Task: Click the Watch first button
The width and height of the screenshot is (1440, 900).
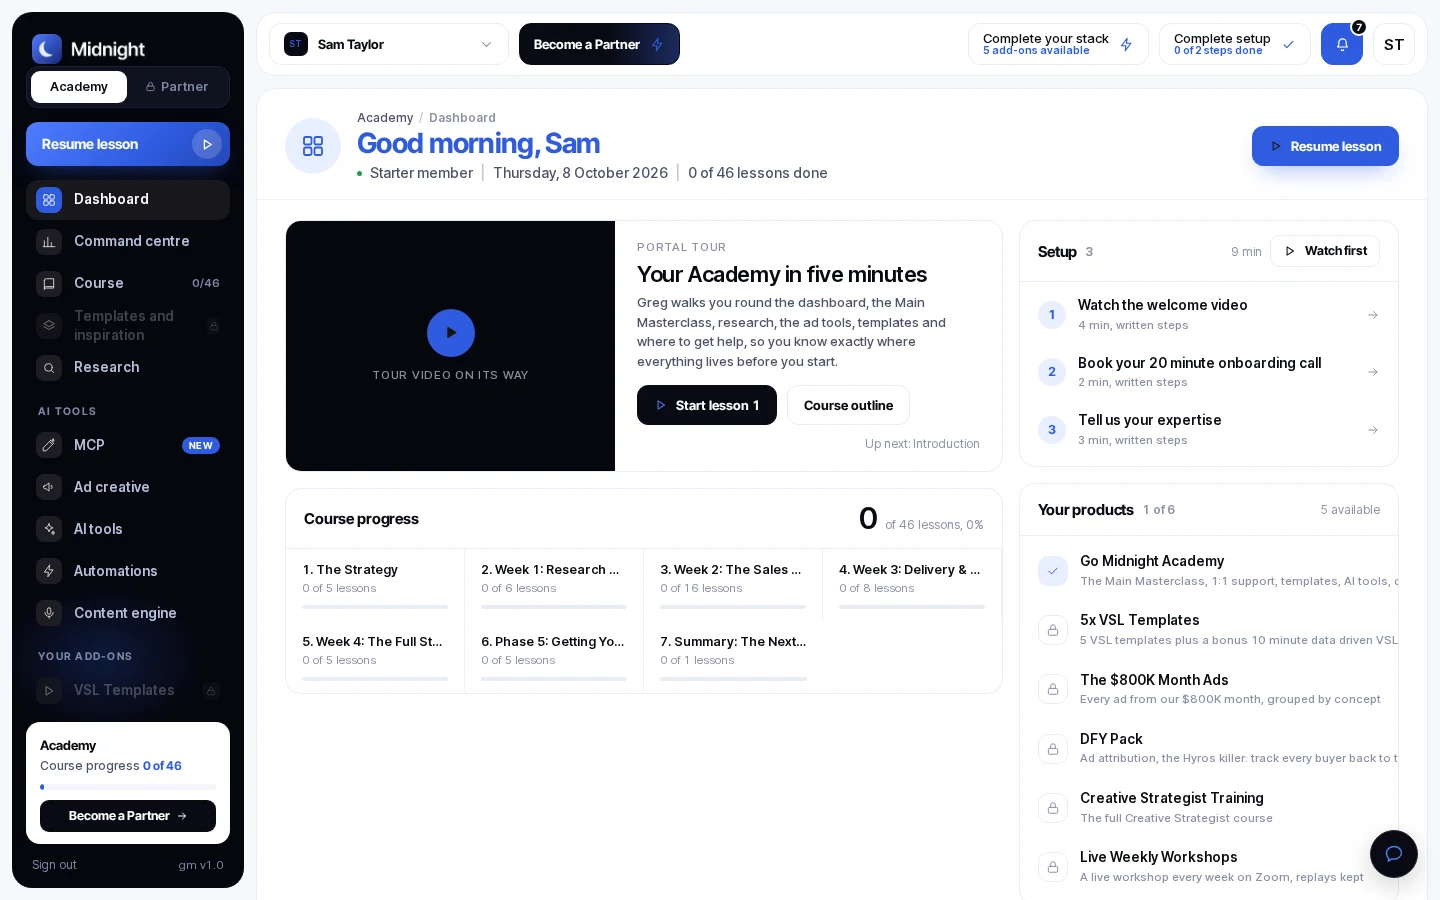Action: [1325, 251]
